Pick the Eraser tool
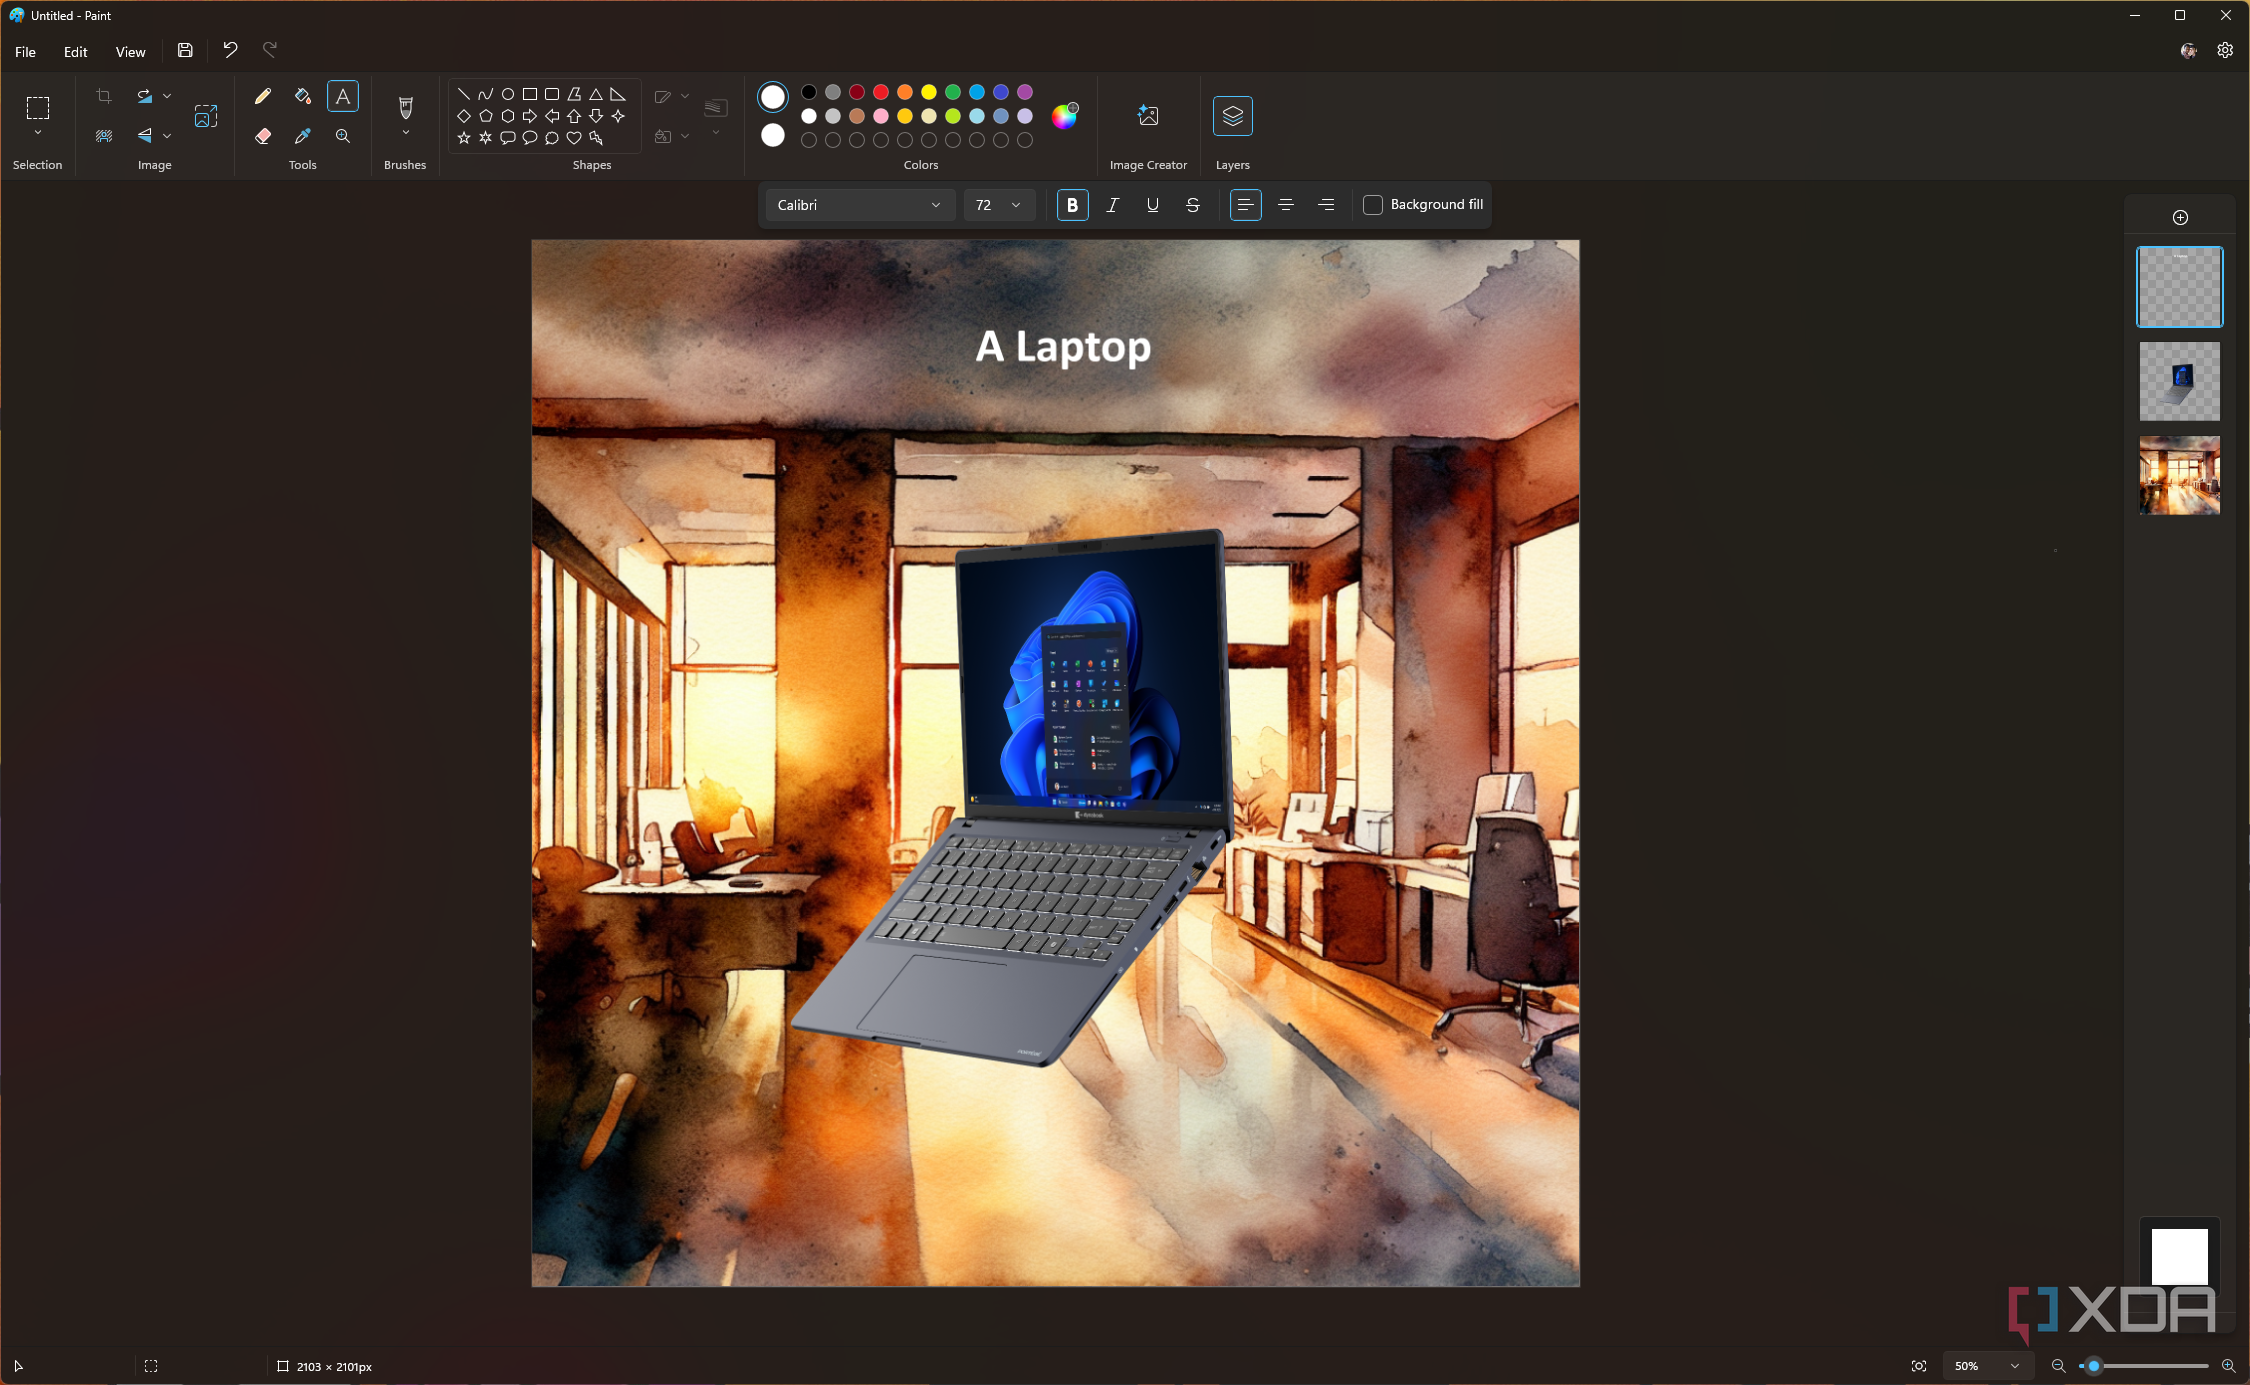 pos(262,136)
